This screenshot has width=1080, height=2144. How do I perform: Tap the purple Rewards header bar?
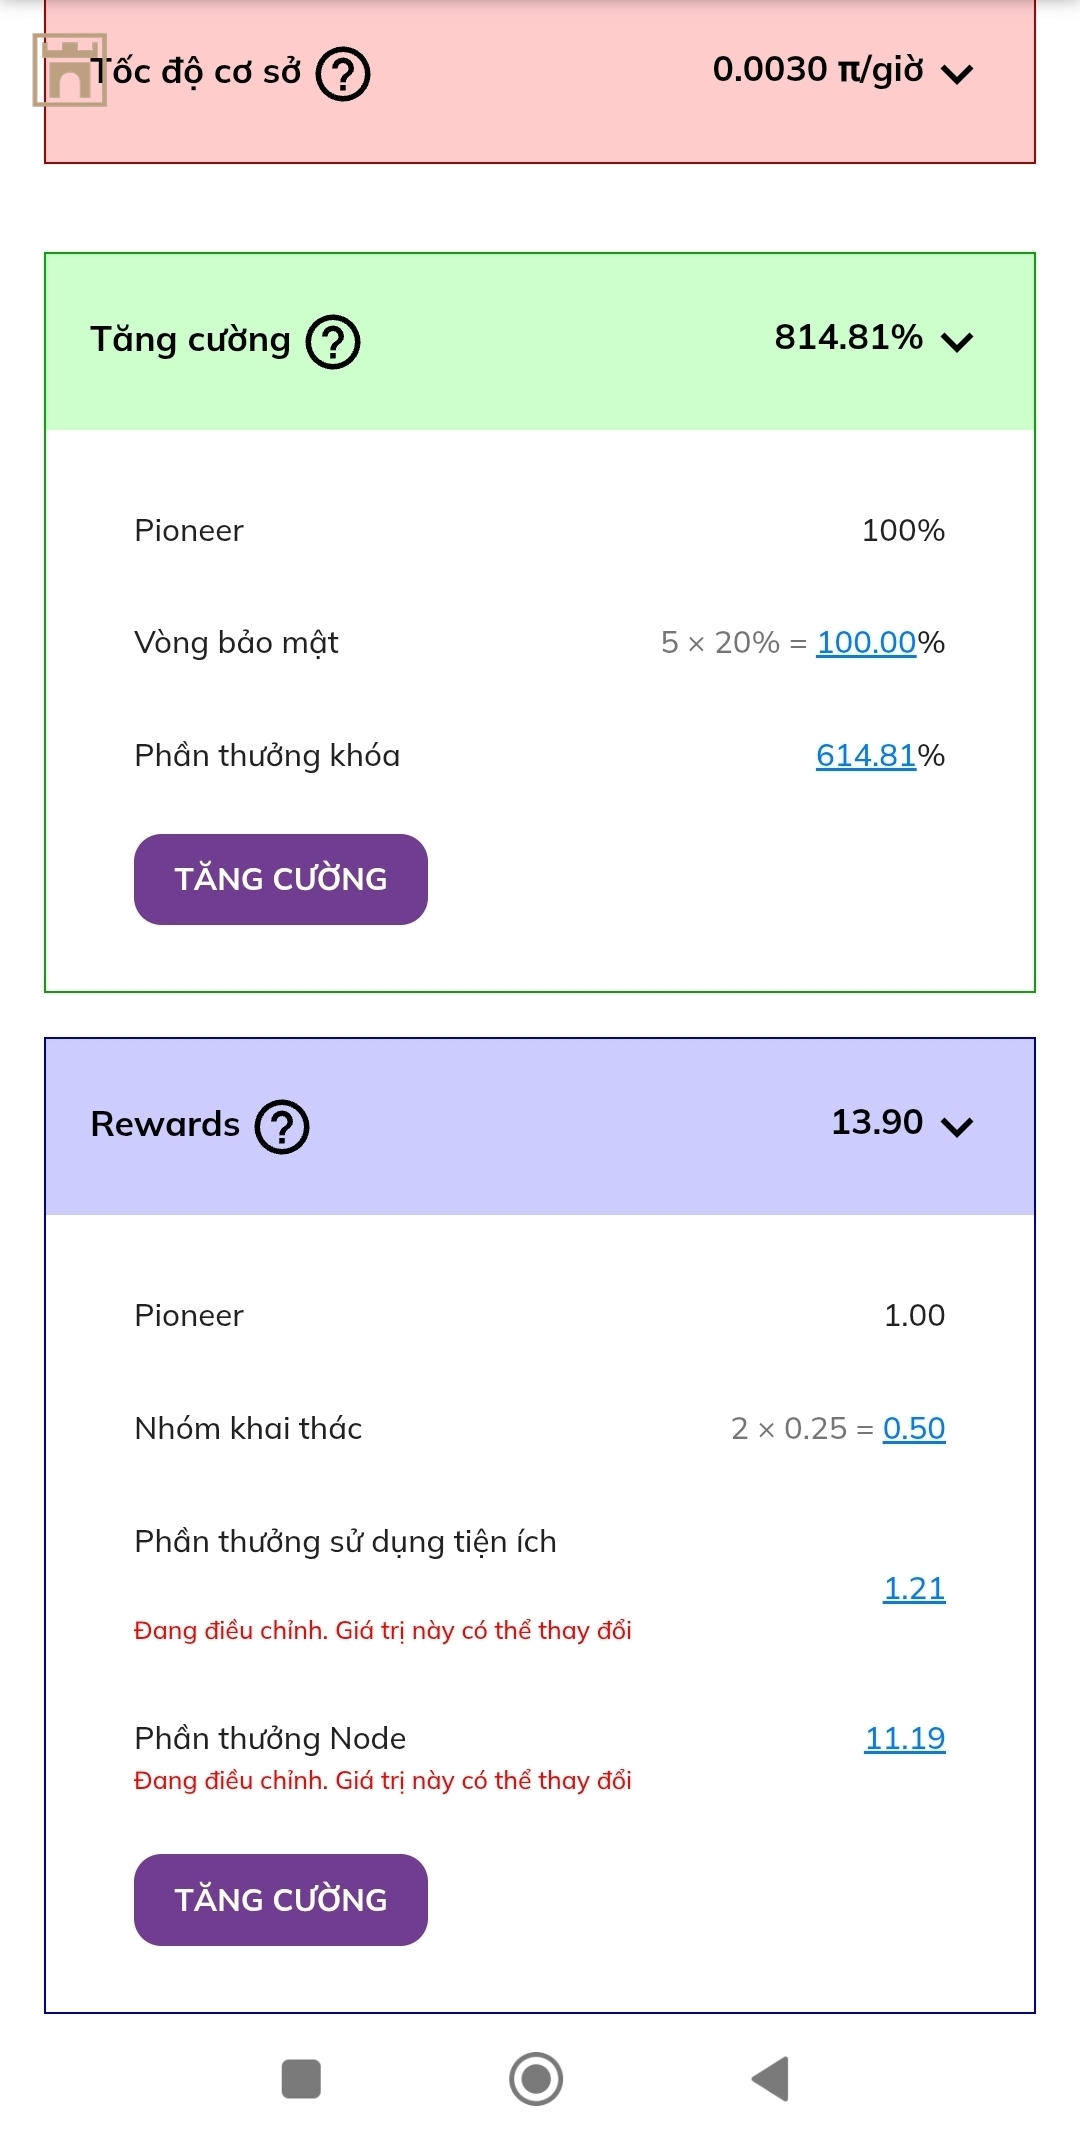click(540, 1127)
